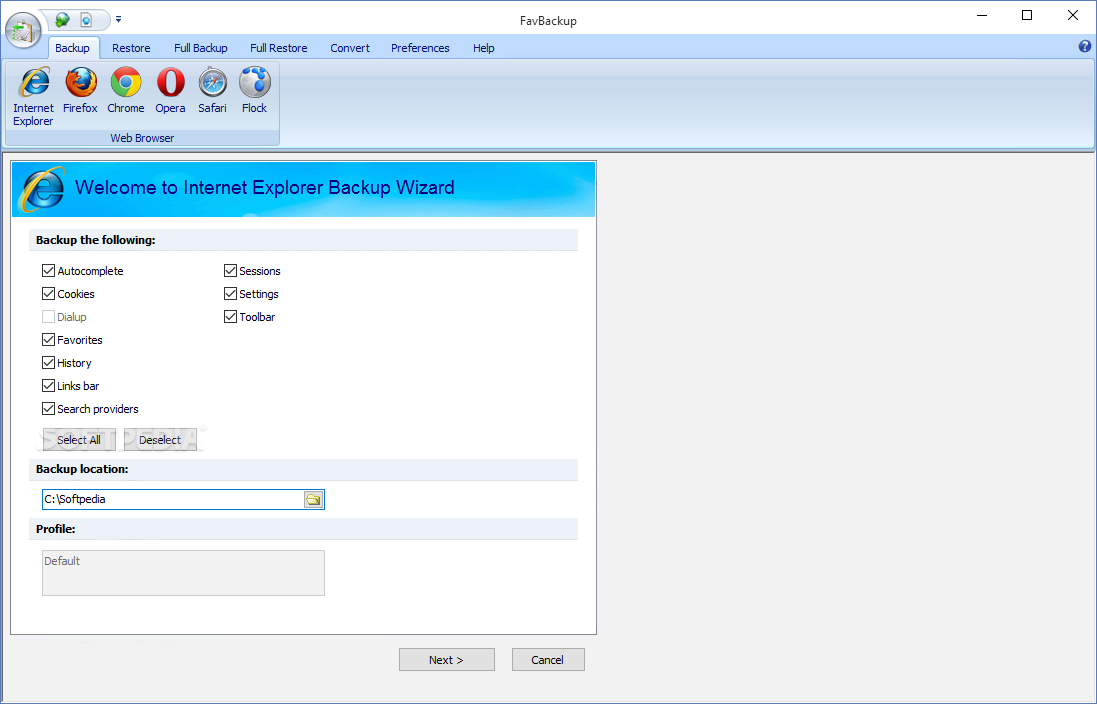
Task: Click the Backup location path field
Action: coord(173,500)
